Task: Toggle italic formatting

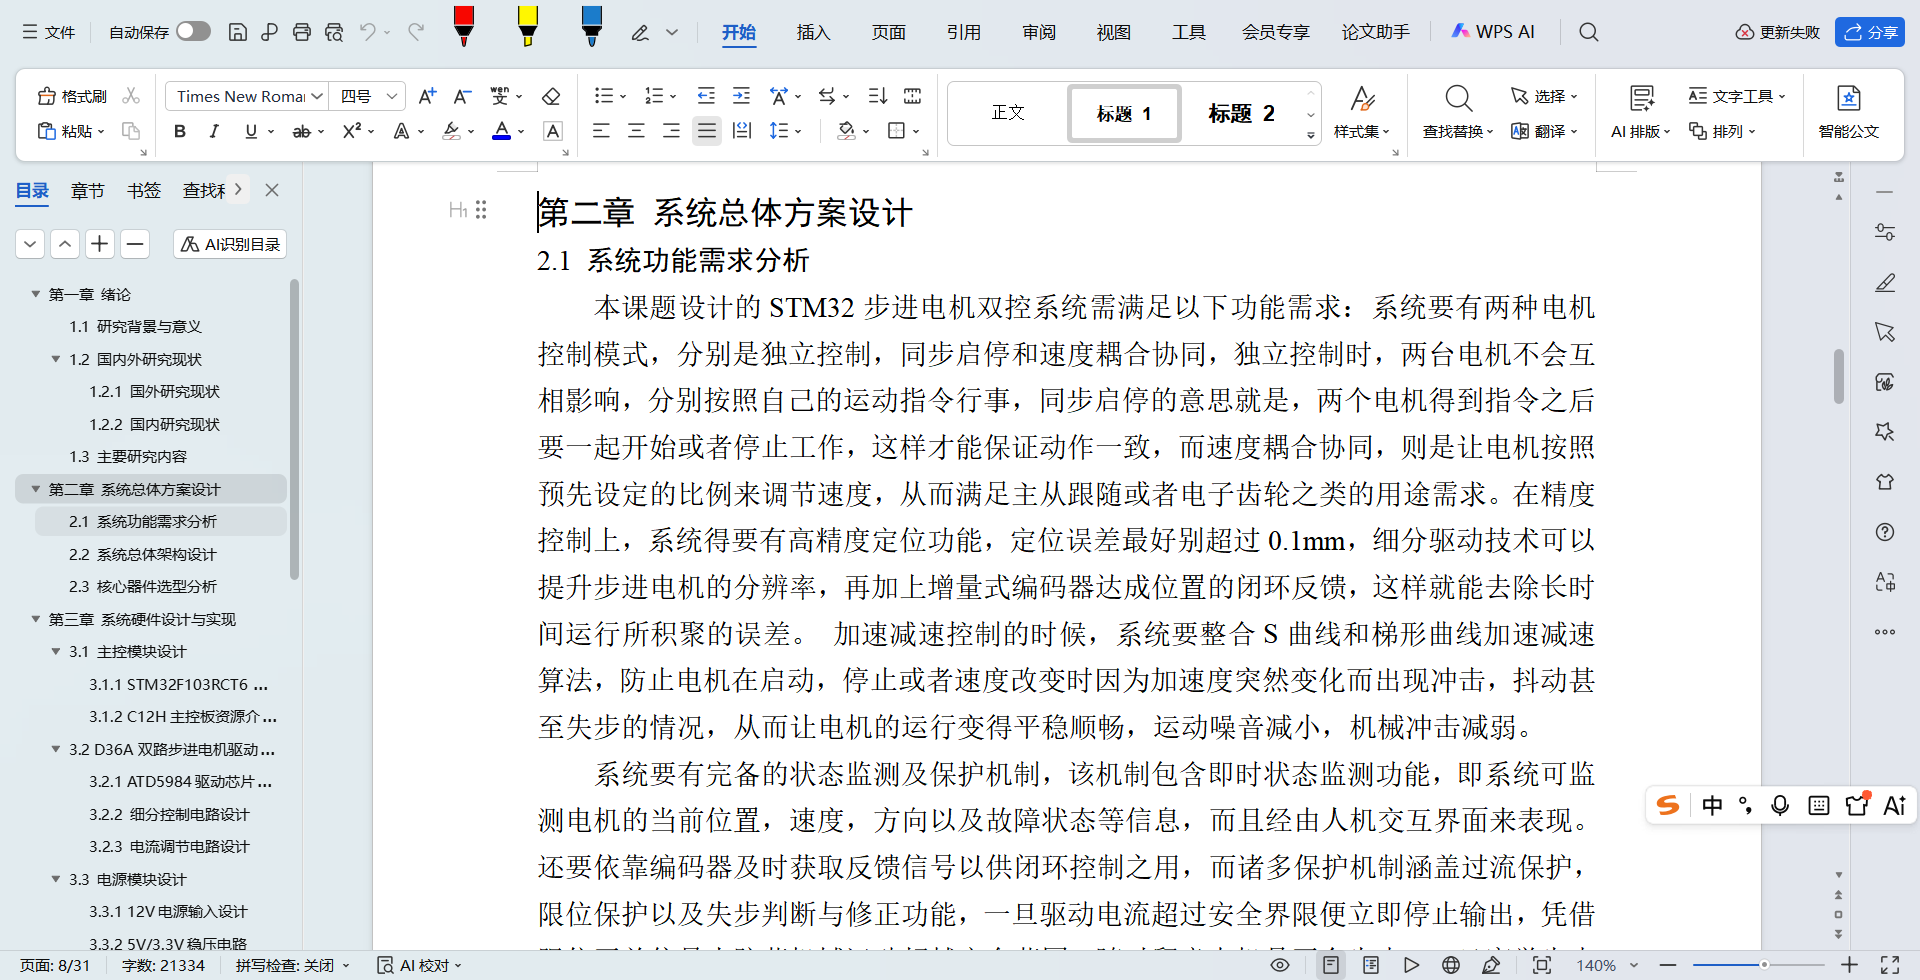Action: point(214,131)
